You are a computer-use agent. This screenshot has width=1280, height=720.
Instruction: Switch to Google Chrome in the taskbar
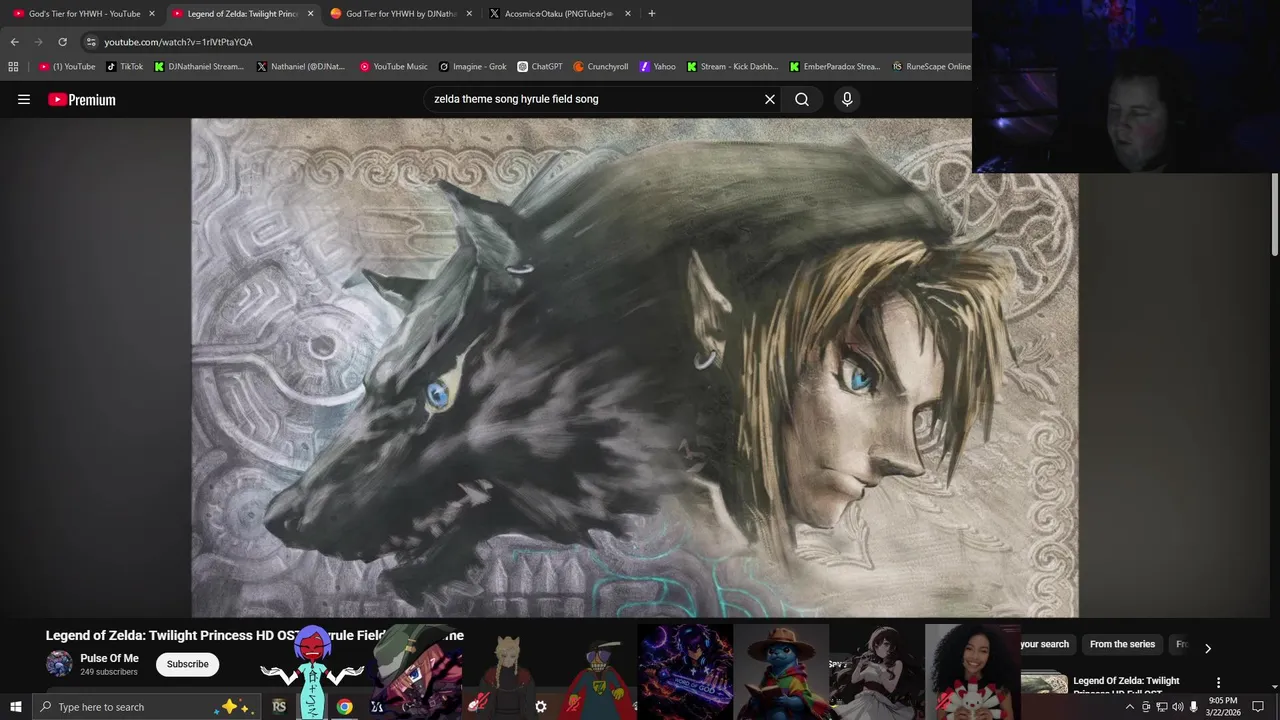344,707
